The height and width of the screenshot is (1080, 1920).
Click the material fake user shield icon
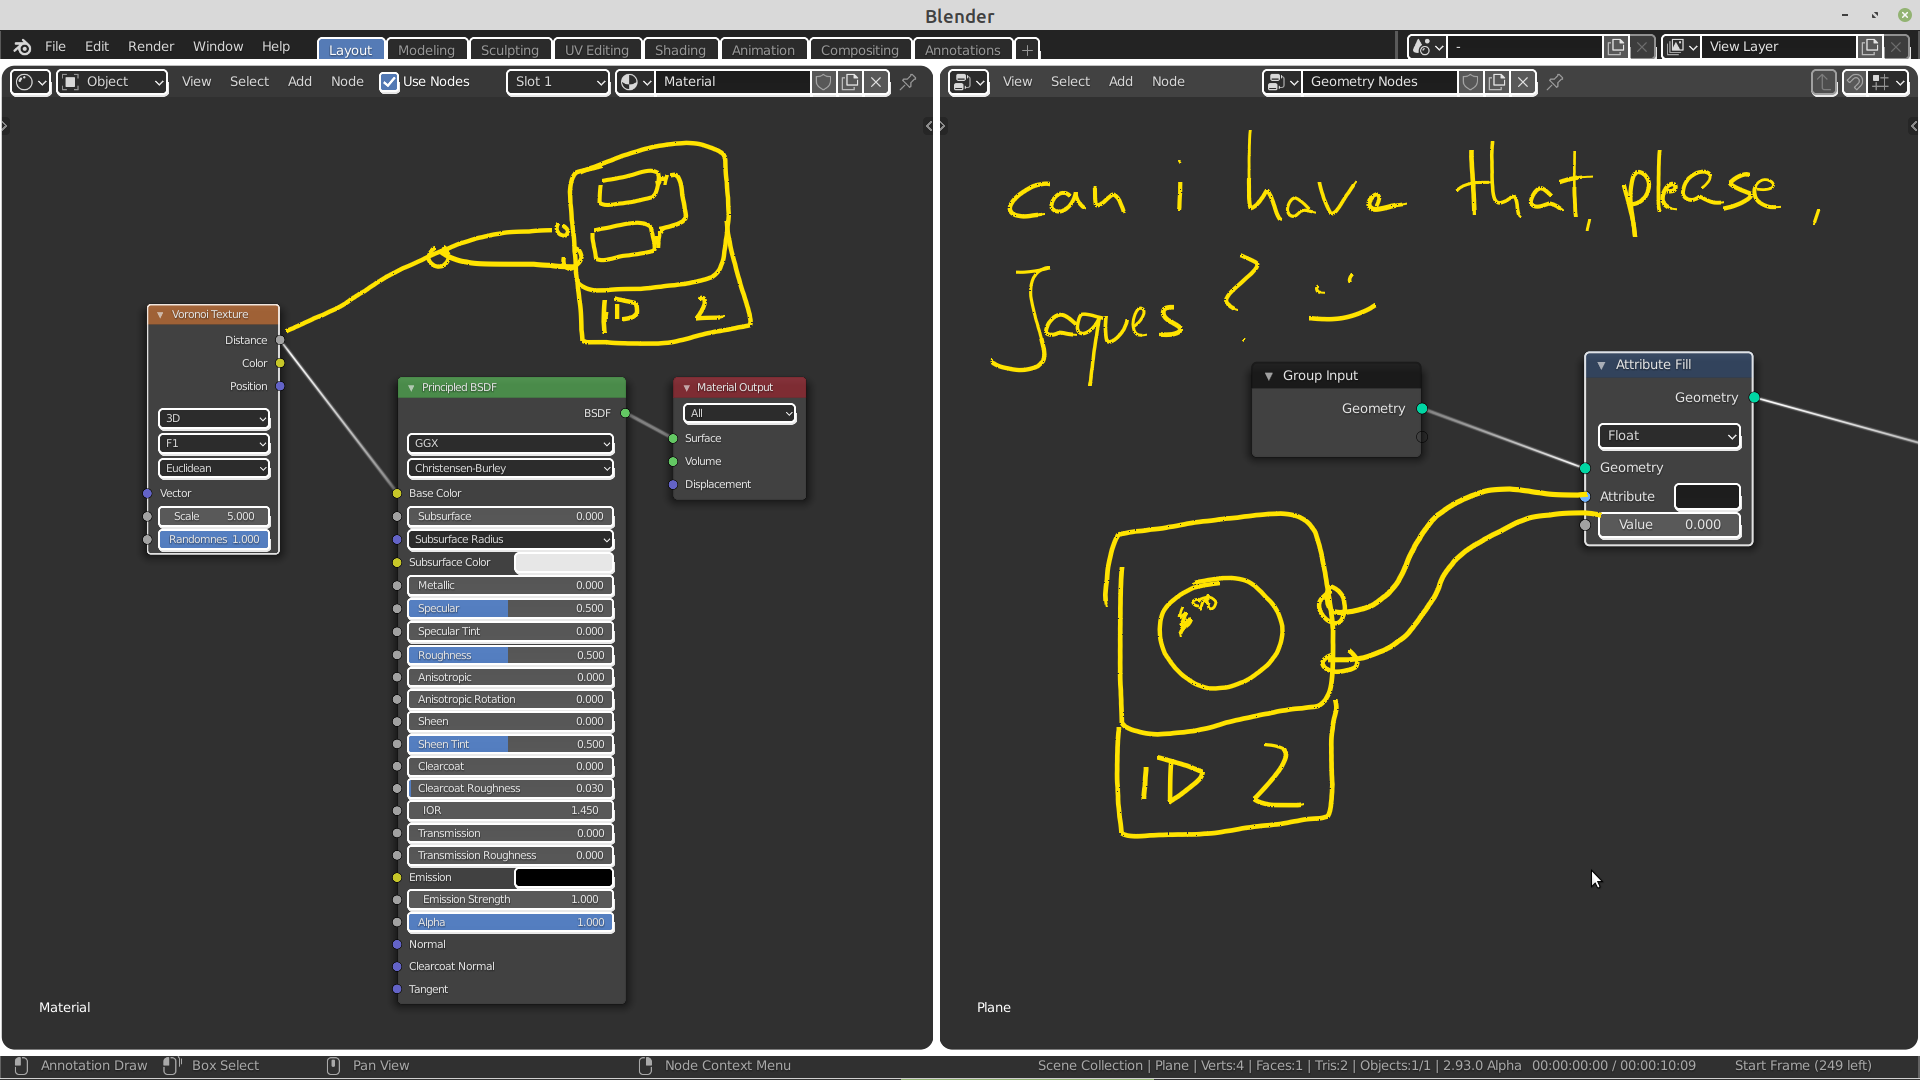click(823, 82)
